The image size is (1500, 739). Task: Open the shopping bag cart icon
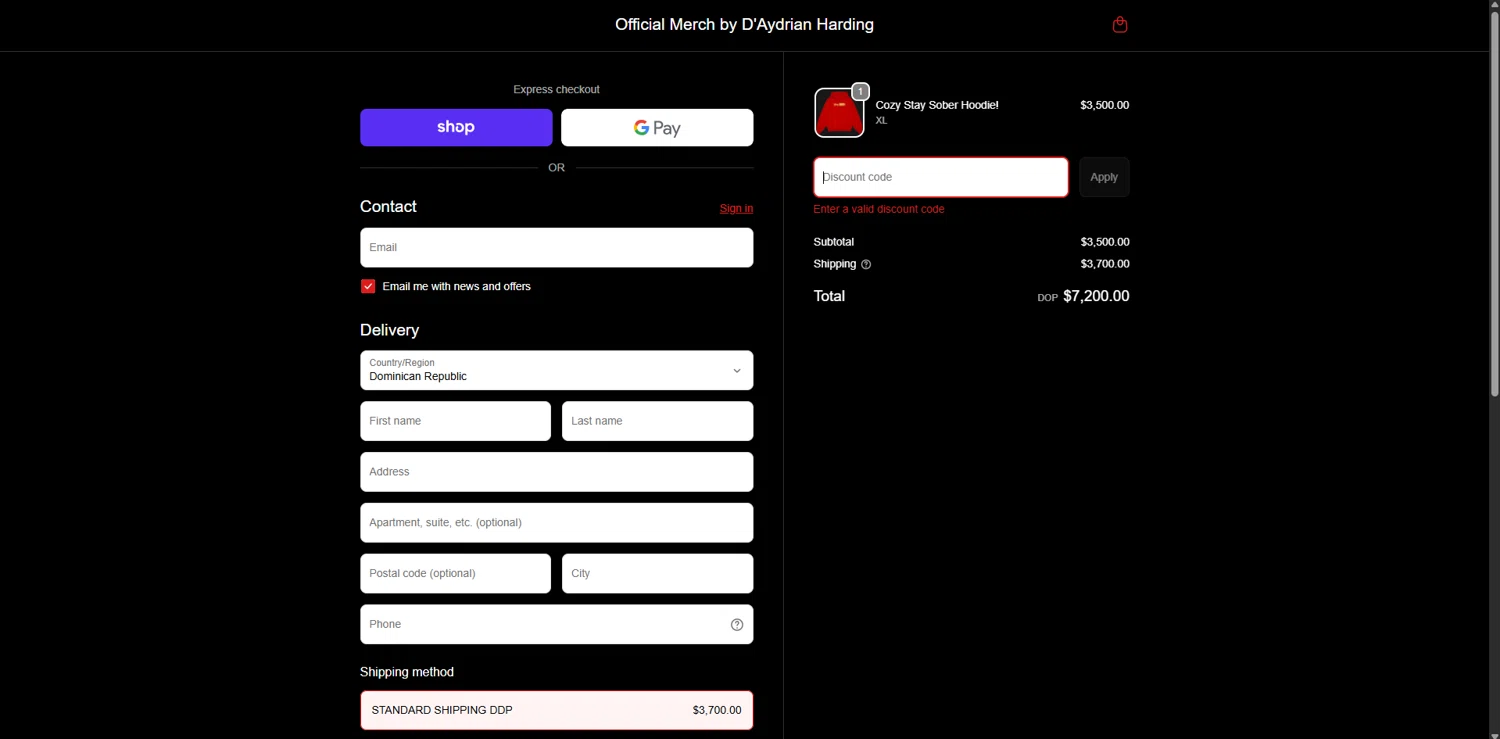pos(1120,25)
